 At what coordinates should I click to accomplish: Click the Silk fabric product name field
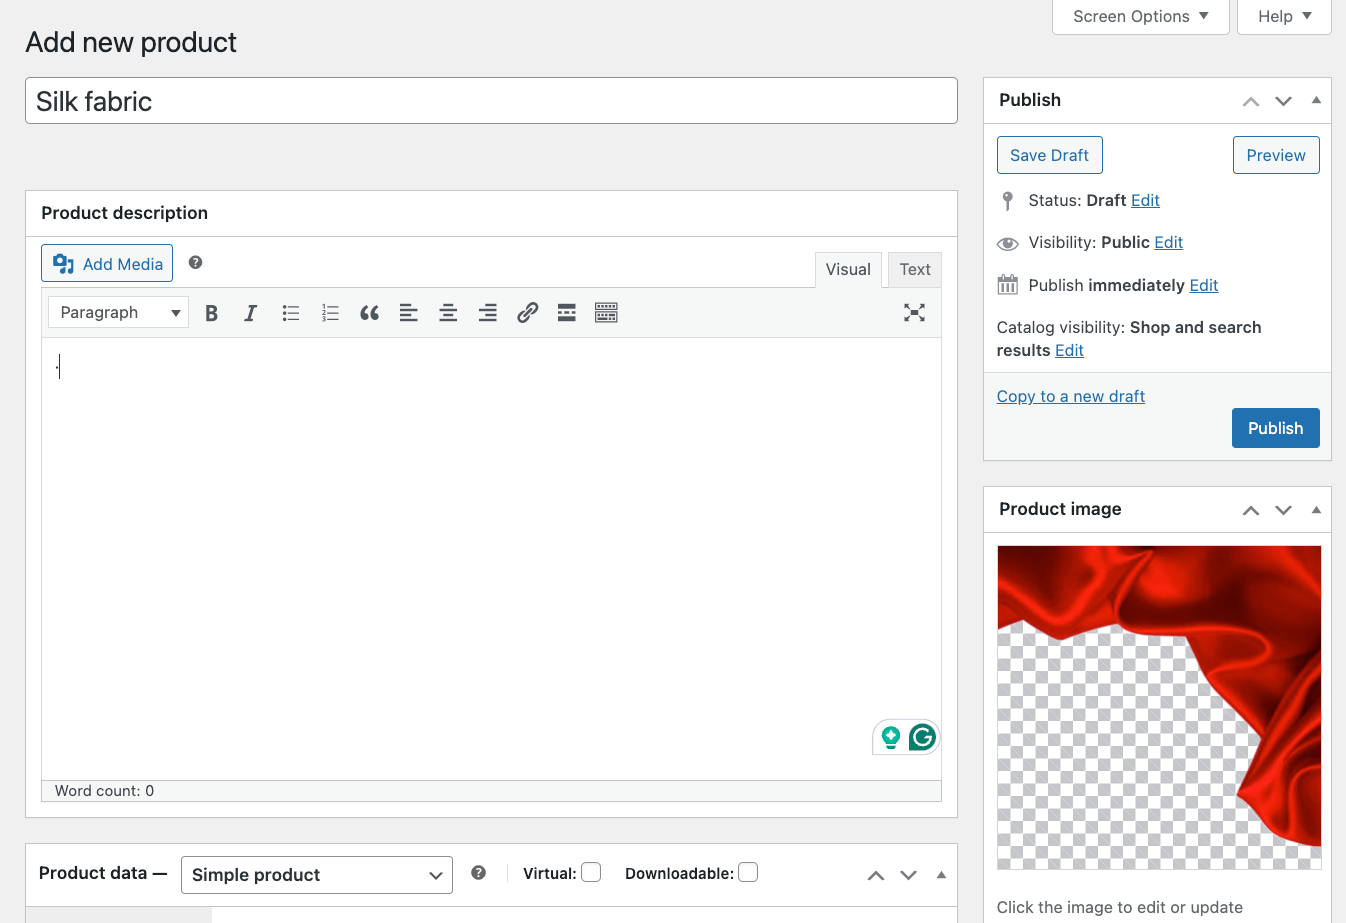pyautogui.click(x=491, y=101)
